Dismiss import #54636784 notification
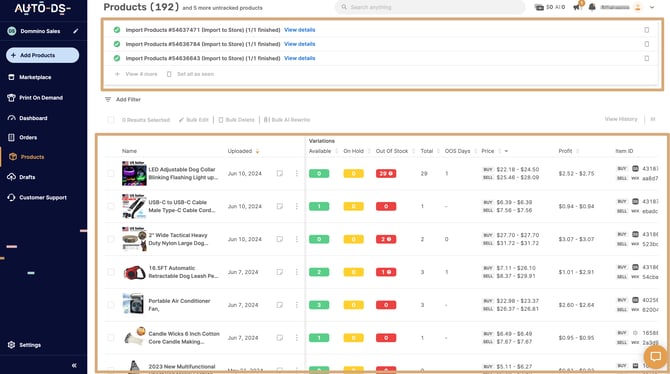 (x=646, y=44)
